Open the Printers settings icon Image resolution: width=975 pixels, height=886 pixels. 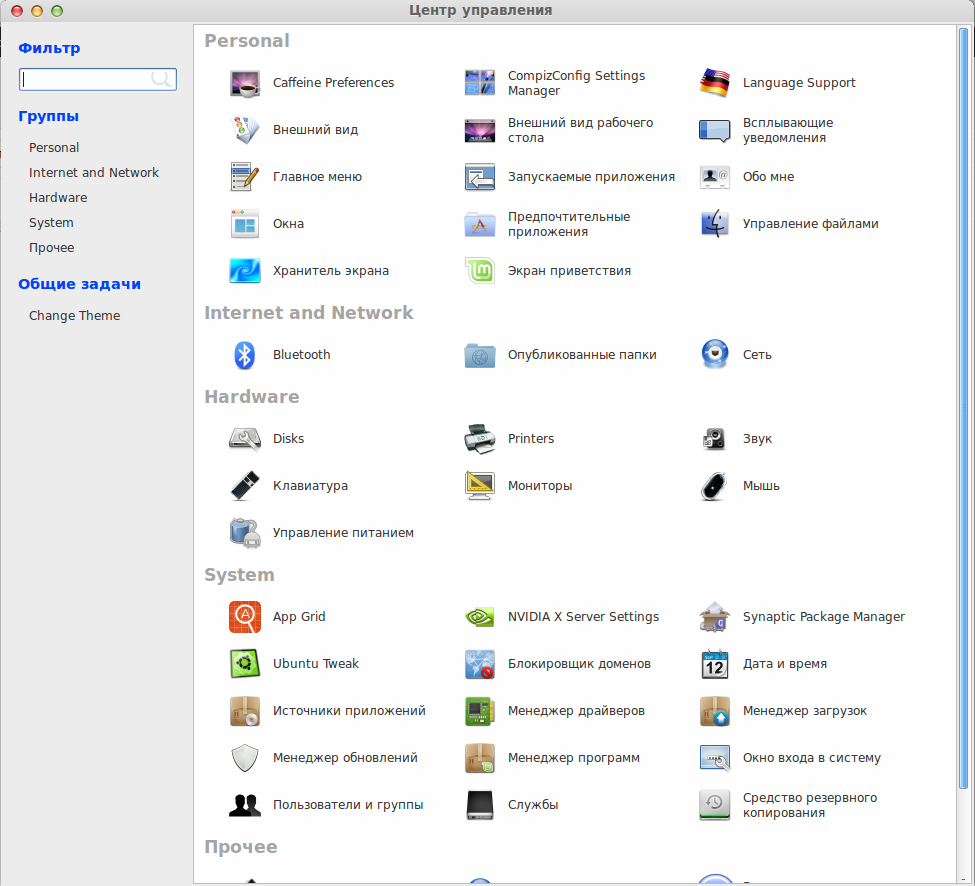[479, 439]
